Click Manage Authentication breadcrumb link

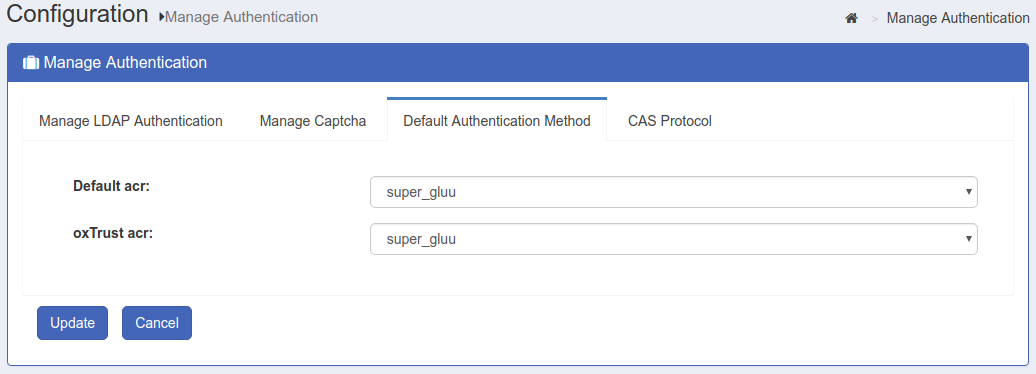tap(957, 19)
